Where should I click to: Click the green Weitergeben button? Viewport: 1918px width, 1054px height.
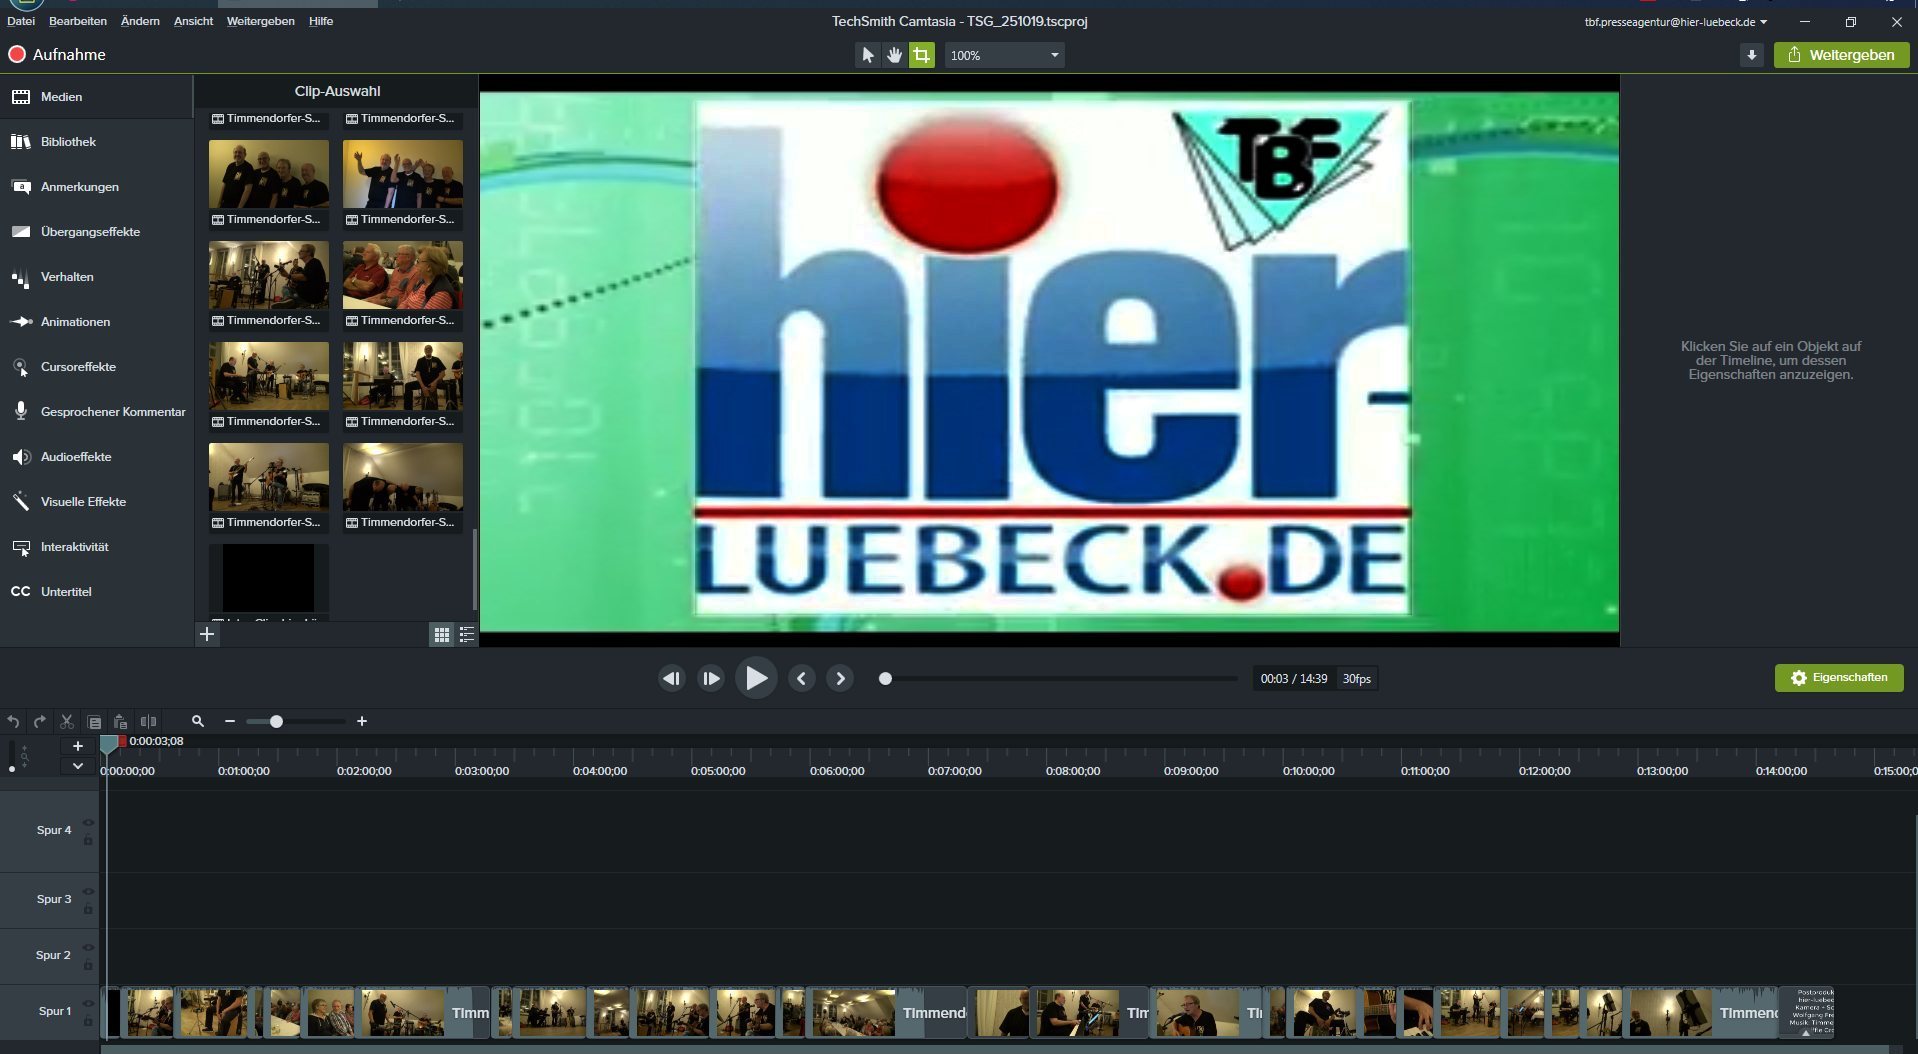[1841, 55]
